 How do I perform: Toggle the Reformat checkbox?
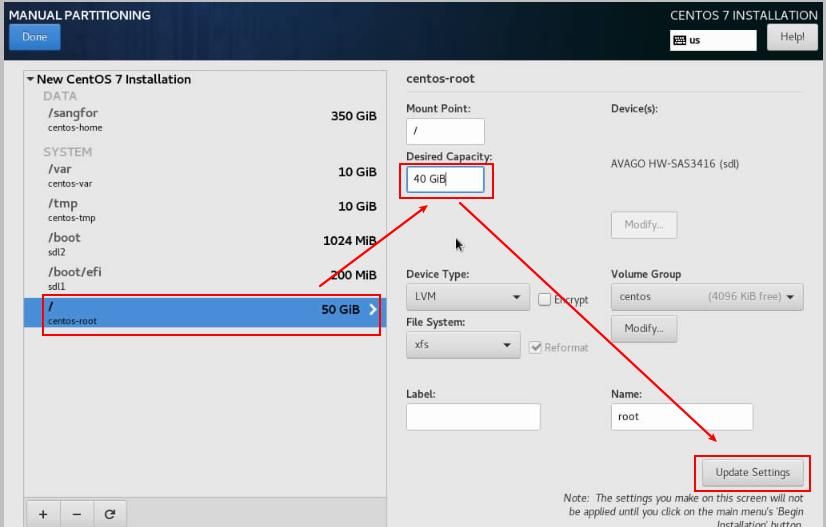(537, 347)
